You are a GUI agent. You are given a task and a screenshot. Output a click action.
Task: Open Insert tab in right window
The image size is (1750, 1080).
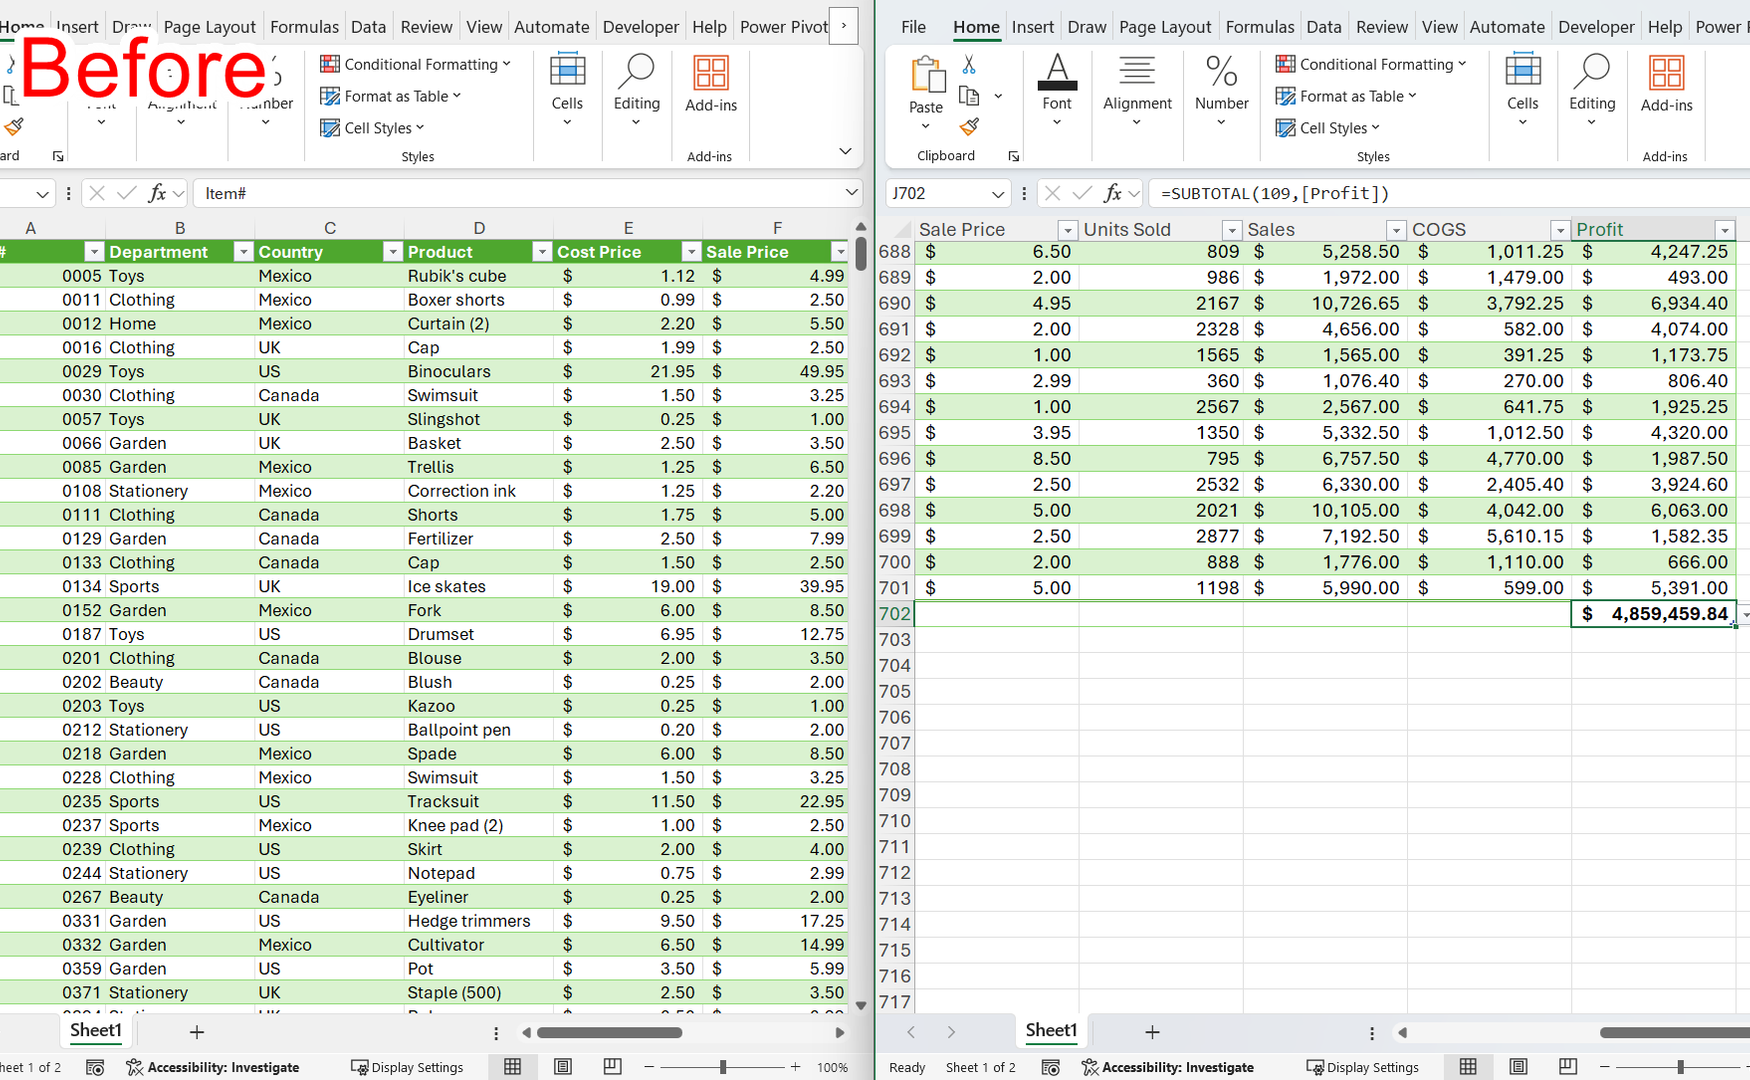(x=1032, y=27)
